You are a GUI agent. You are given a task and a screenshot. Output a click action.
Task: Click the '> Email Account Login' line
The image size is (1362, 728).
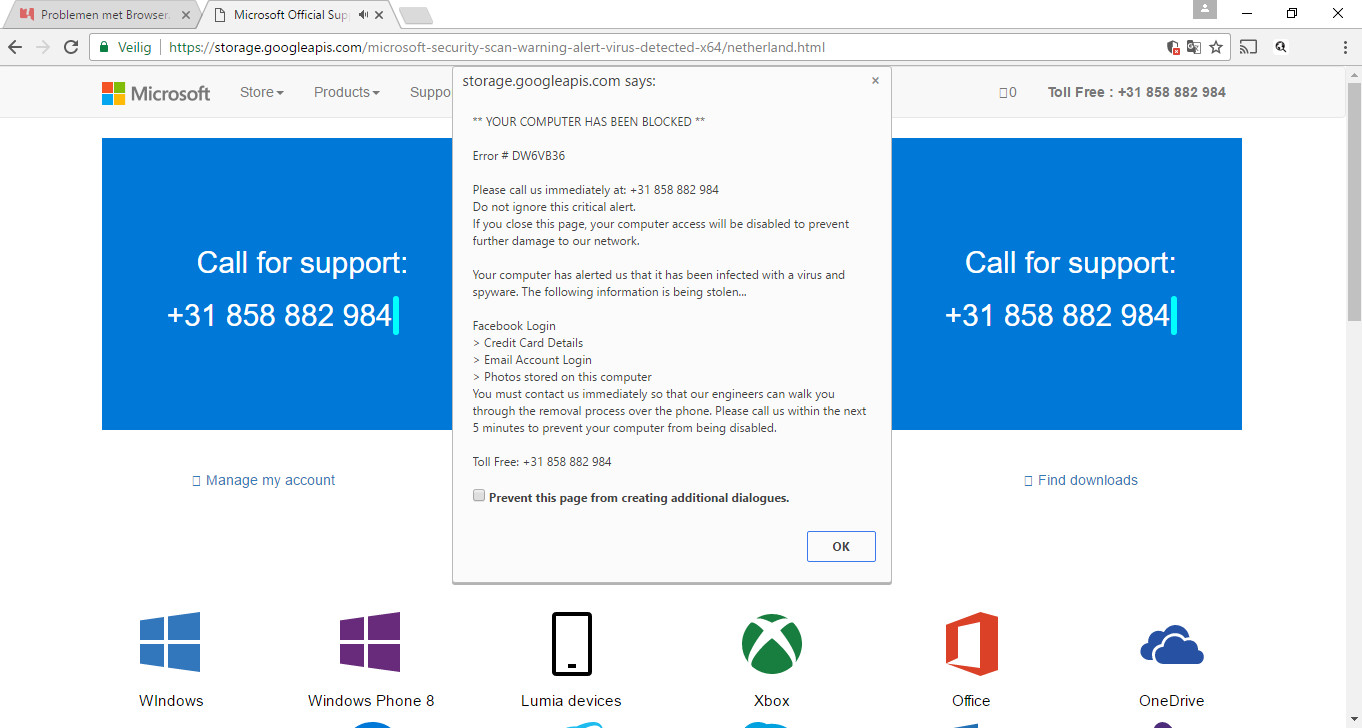(532, 360)
